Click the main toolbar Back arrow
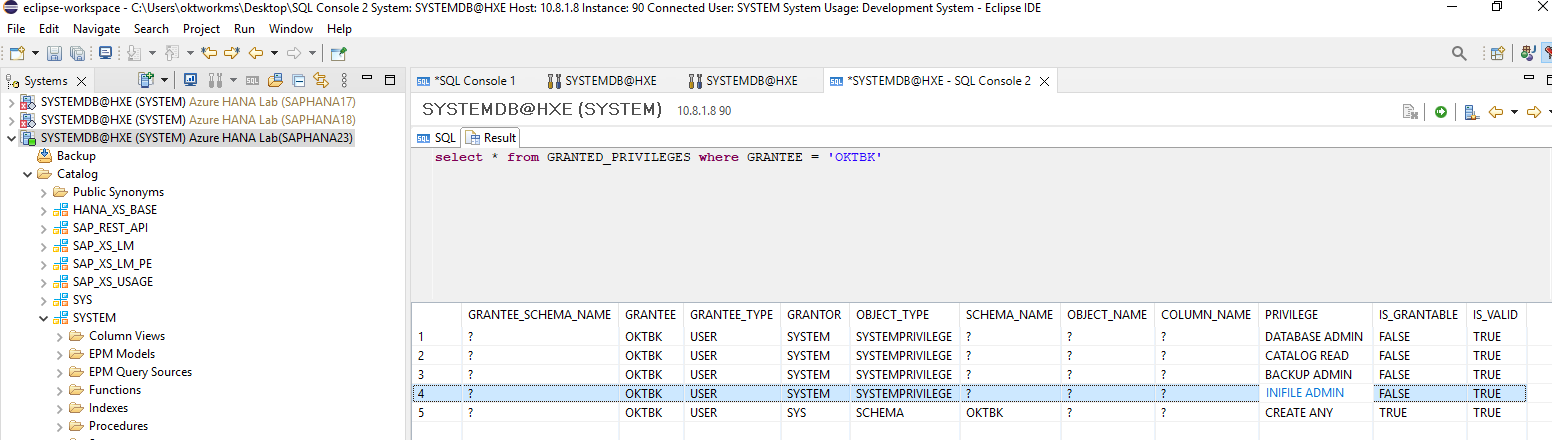Image resolution: width=1552 pixels, height=440 pixels. coord(256,53)
